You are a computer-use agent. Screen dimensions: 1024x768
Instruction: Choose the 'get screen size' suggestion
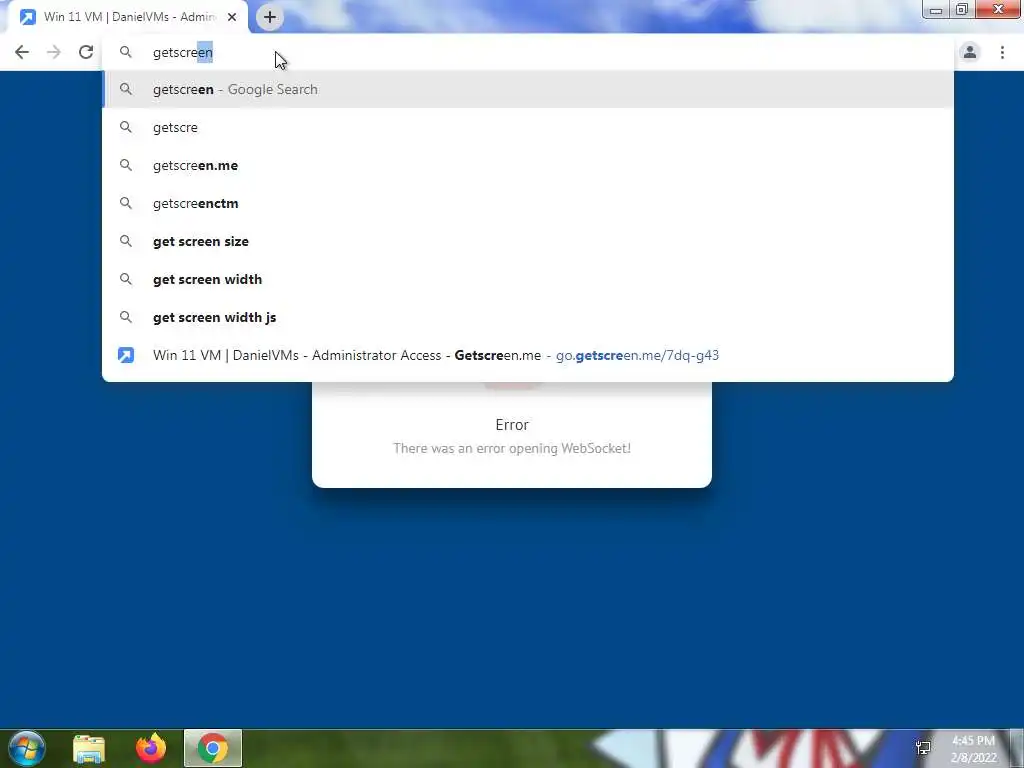point(528,241)
